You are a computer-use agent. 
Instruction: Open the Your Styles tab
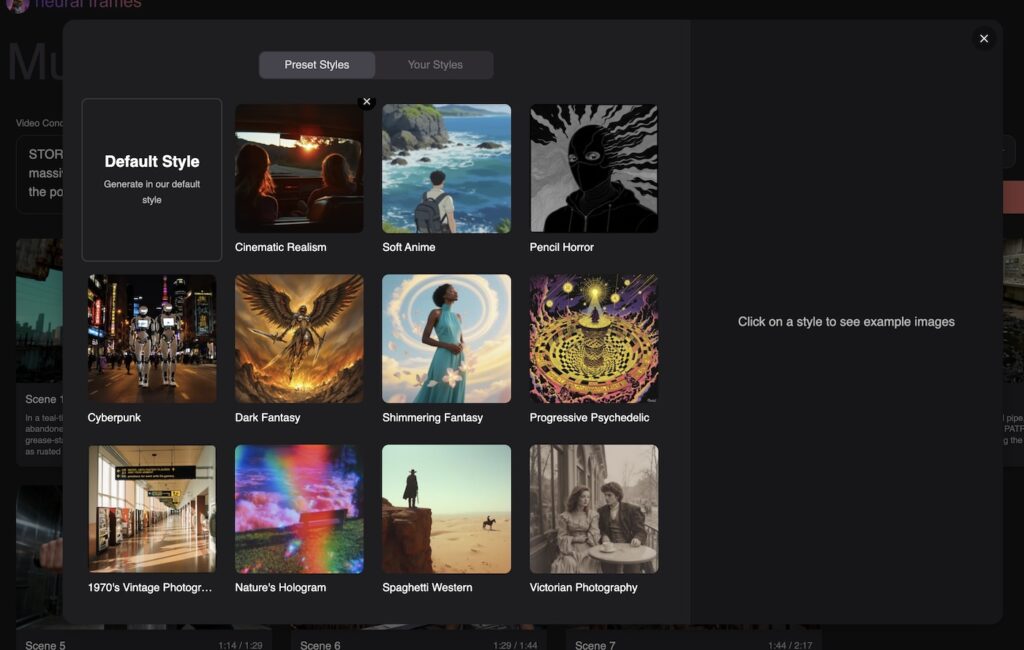[435, 65]
